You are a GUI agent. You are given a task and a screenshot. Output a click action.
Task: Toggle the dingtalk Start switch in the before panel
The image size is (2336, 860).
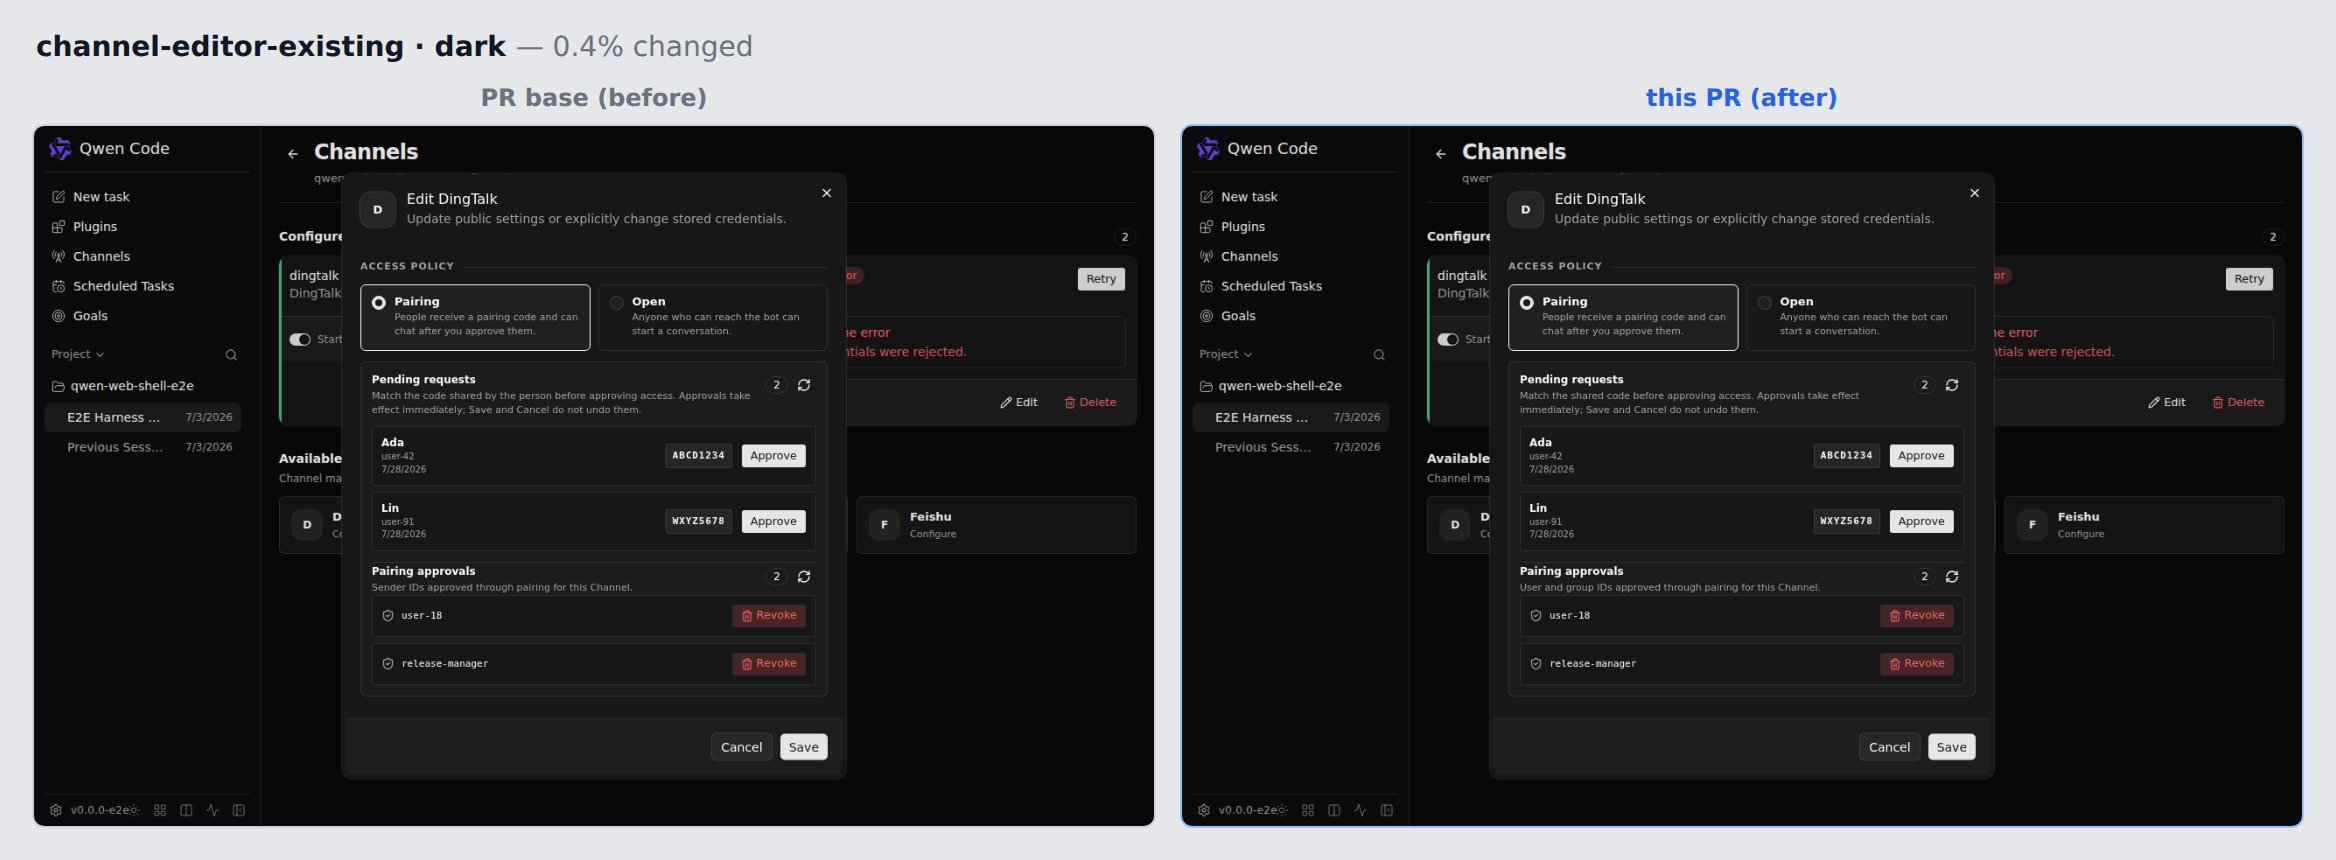click(x=300, y=340)
